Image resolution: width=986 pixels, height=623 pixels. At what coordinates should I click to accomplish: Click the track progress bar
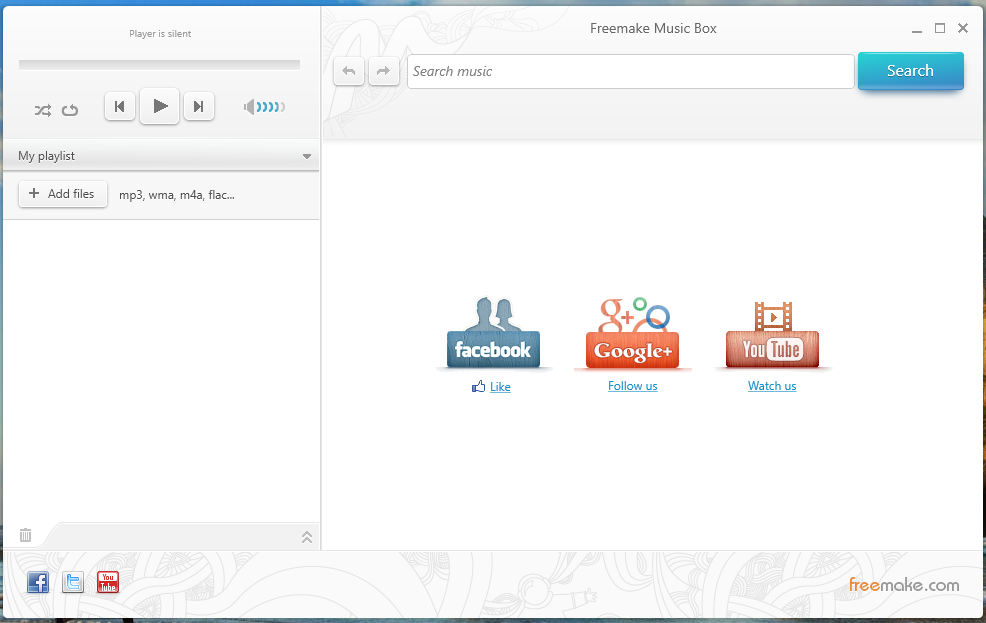[x=159, y=65]
